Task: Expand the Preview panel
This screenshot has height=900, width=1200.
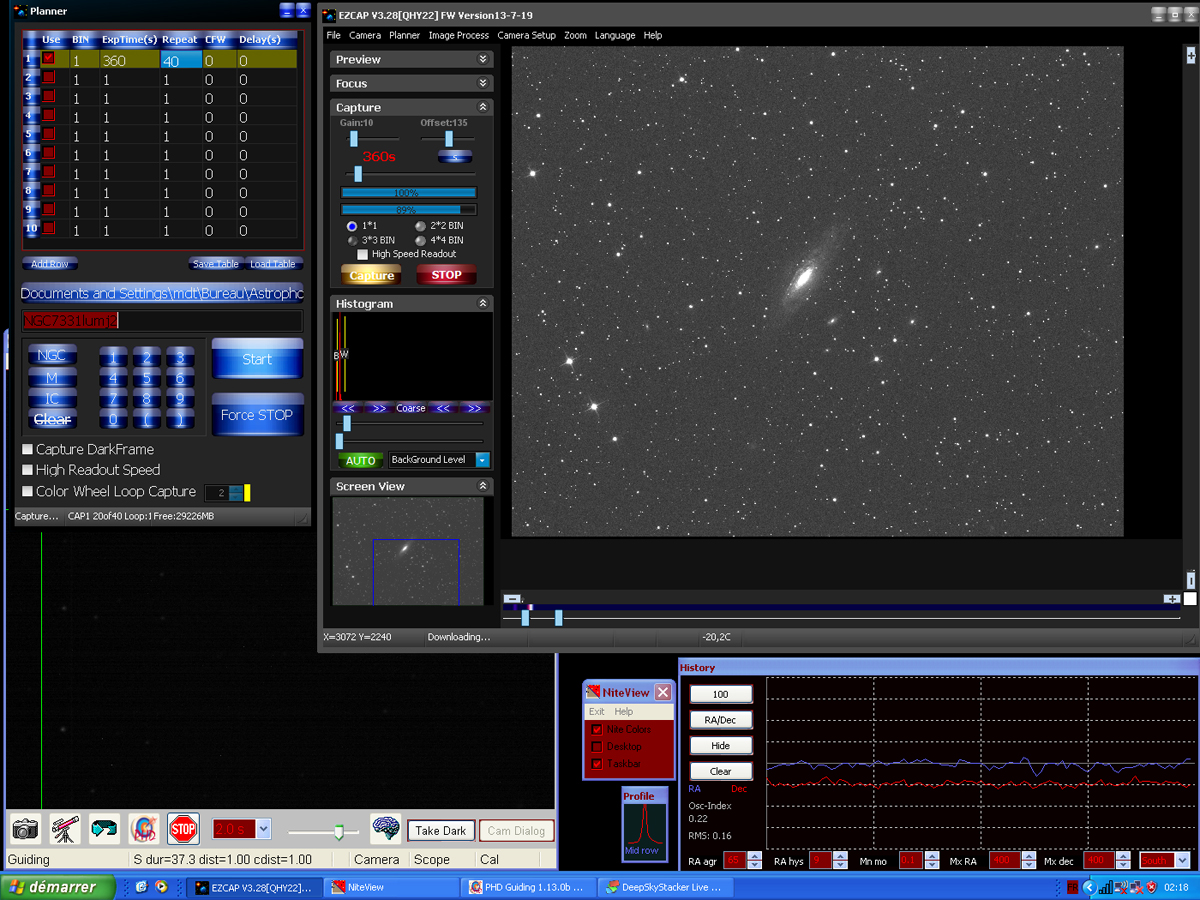Action: [x=483, y=59]
